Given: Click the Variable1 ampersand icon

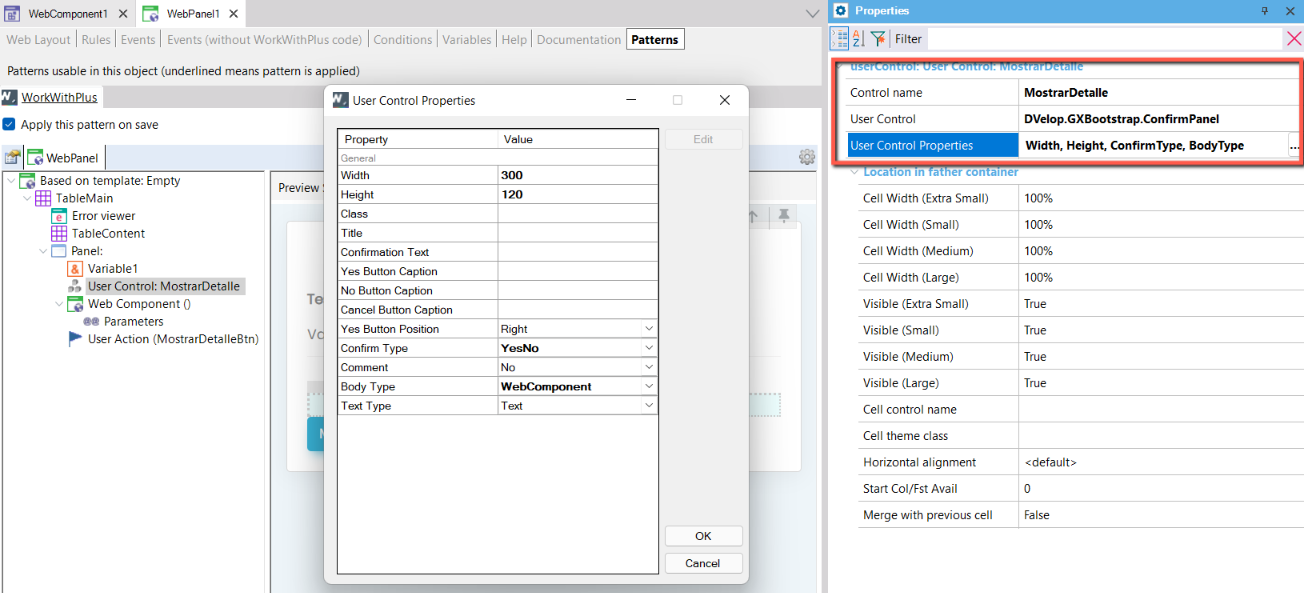Looking at the screenshot, I should (75, 269).
